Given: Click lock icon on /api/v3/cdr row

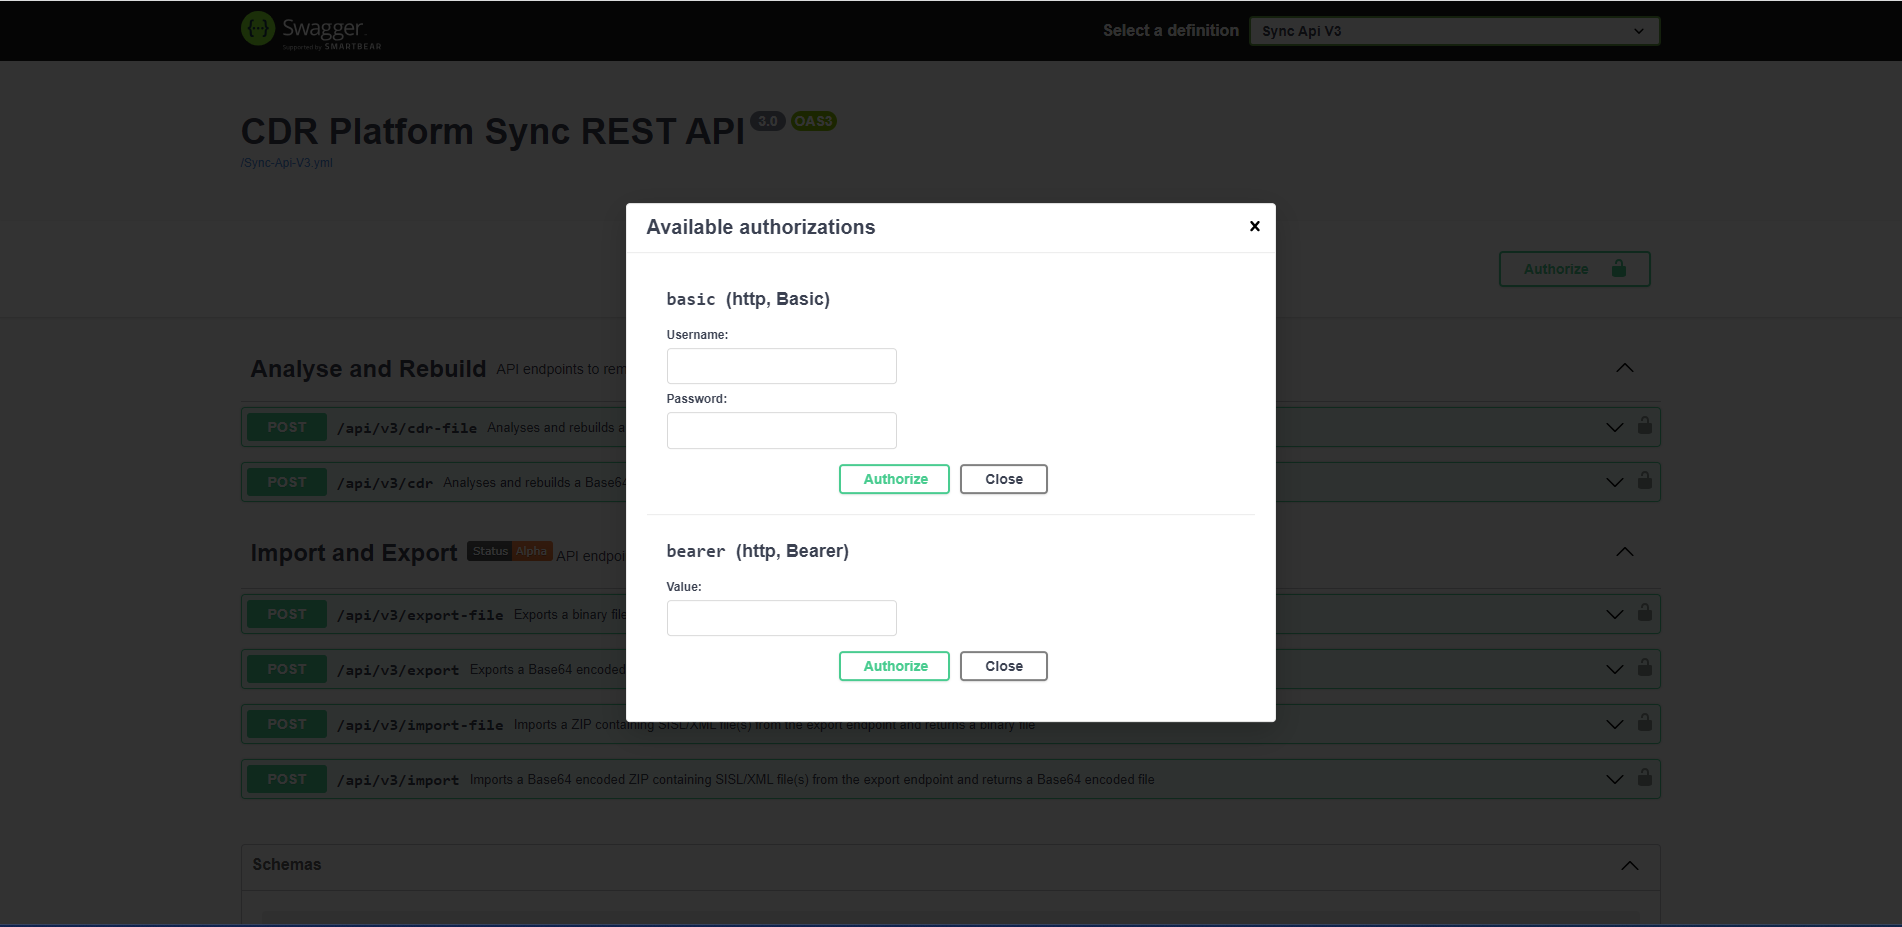Looking at the screenshot, I should (1644, 481).
